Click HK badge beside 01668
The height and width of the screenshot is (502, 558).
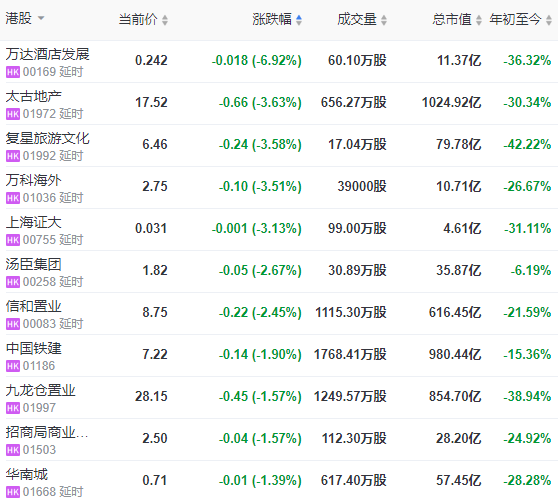[13, 492]
